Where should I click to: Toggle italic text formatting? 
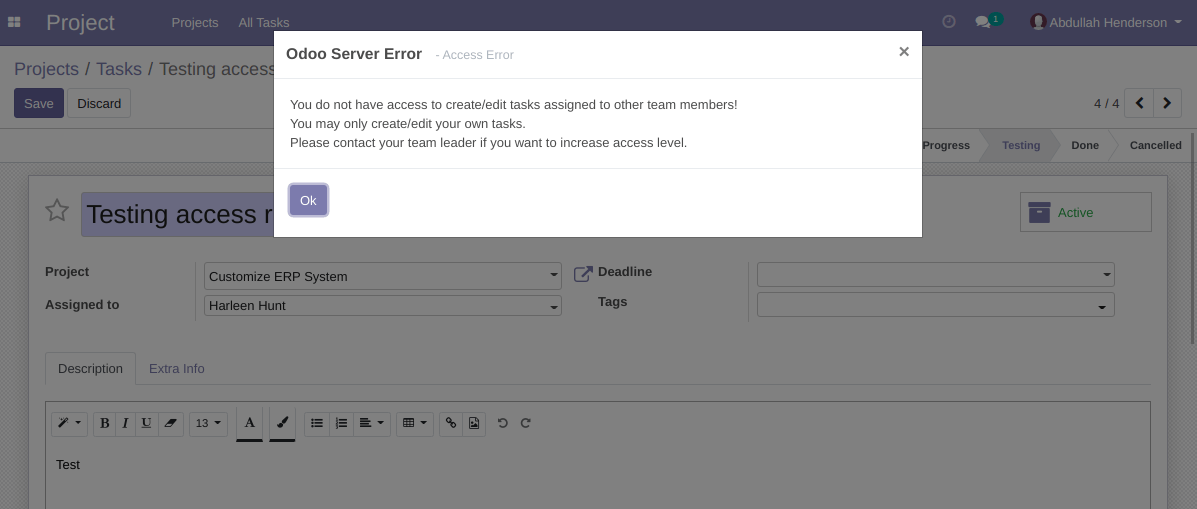[x=125, y=423]
